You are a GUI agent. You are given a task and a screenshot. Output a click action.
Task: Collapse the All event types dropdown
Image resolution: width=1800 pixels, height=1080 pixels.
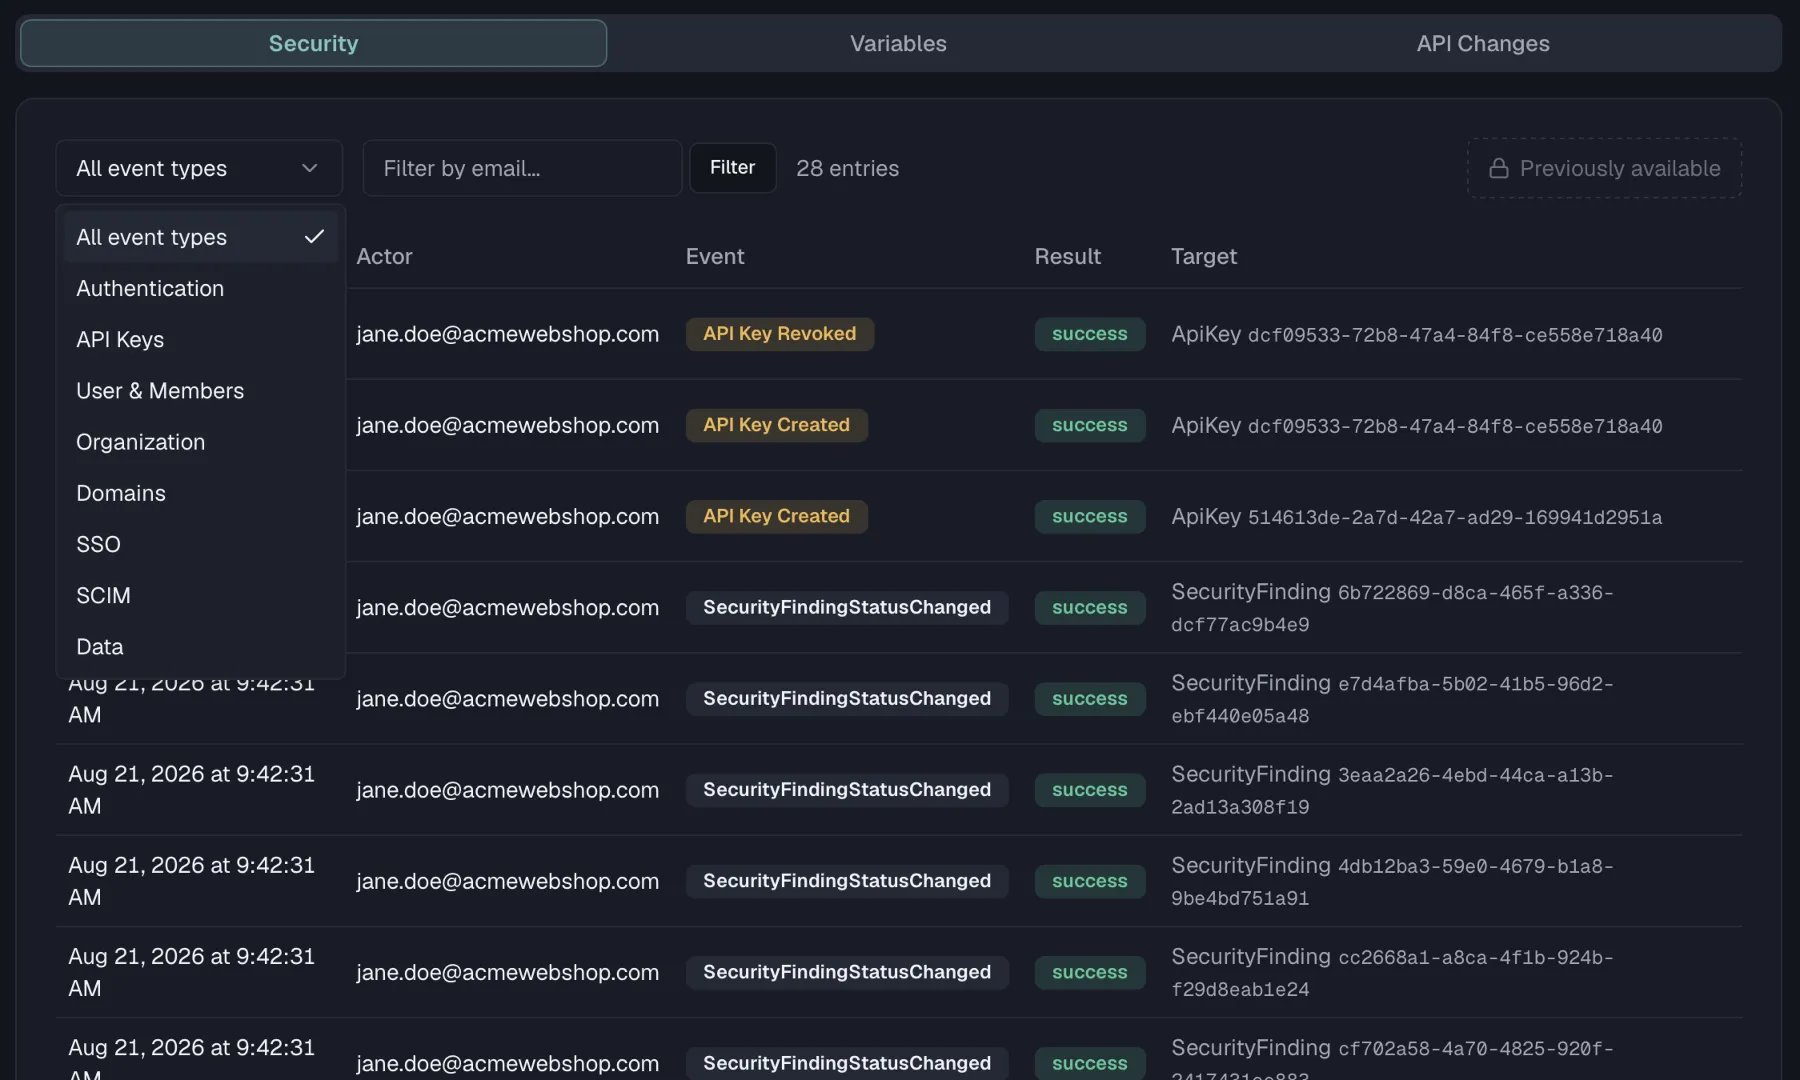199,168
